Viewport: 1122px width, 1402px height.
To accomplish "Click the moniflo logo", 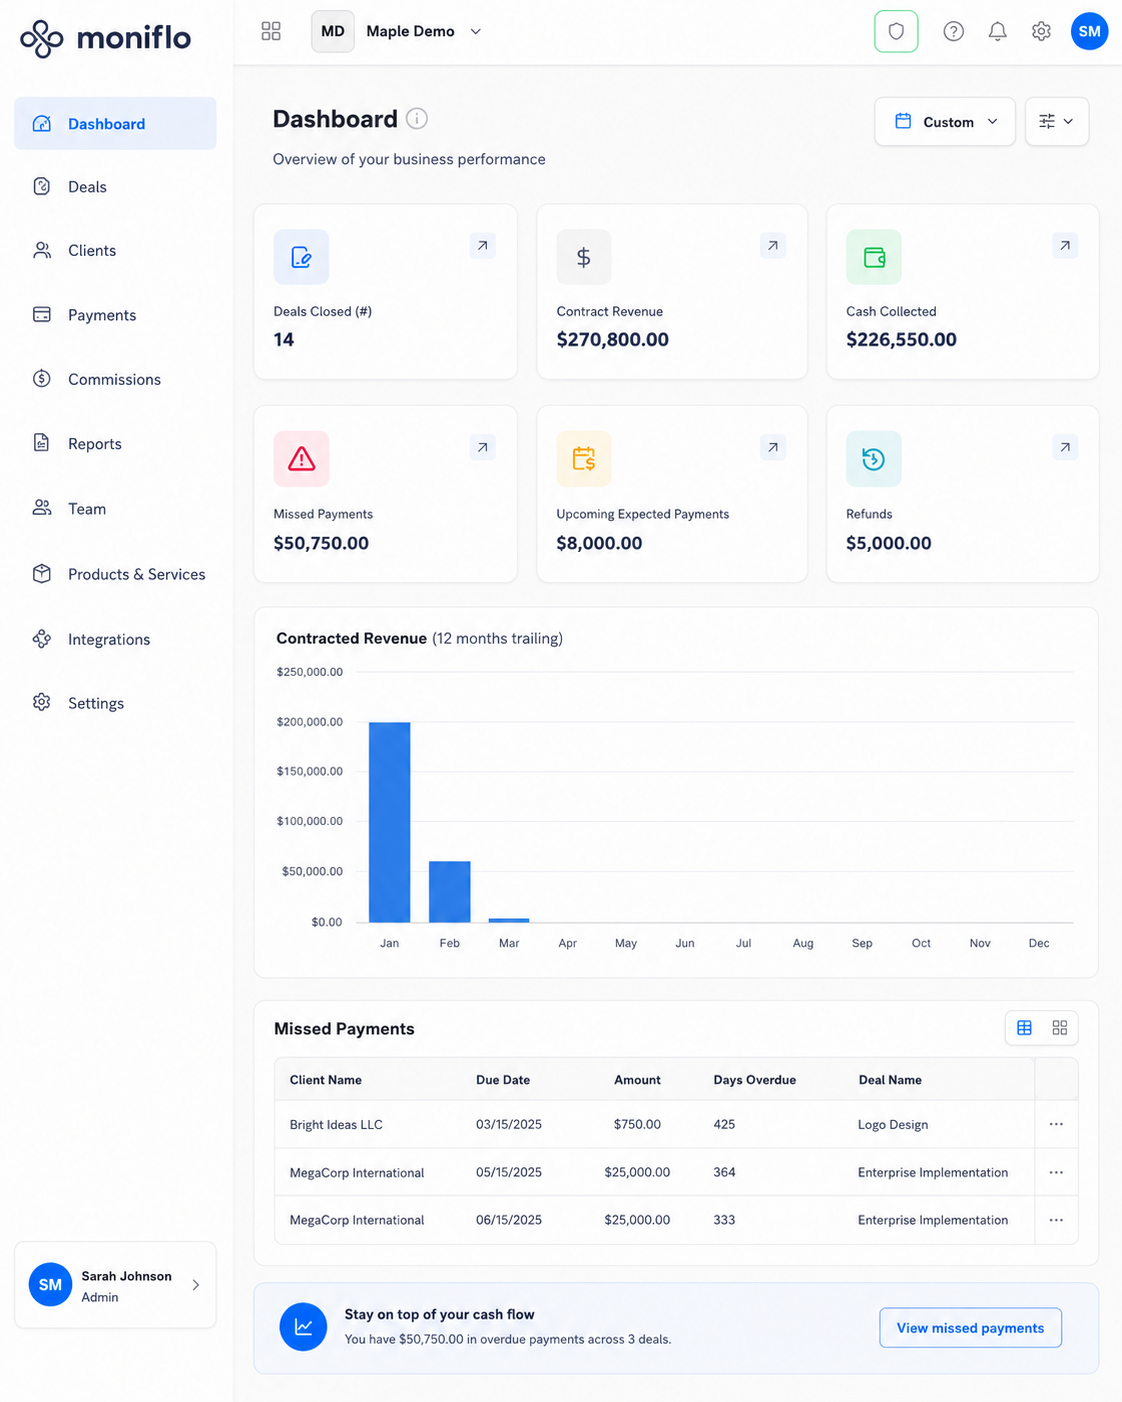I will [x=105, y=38].
